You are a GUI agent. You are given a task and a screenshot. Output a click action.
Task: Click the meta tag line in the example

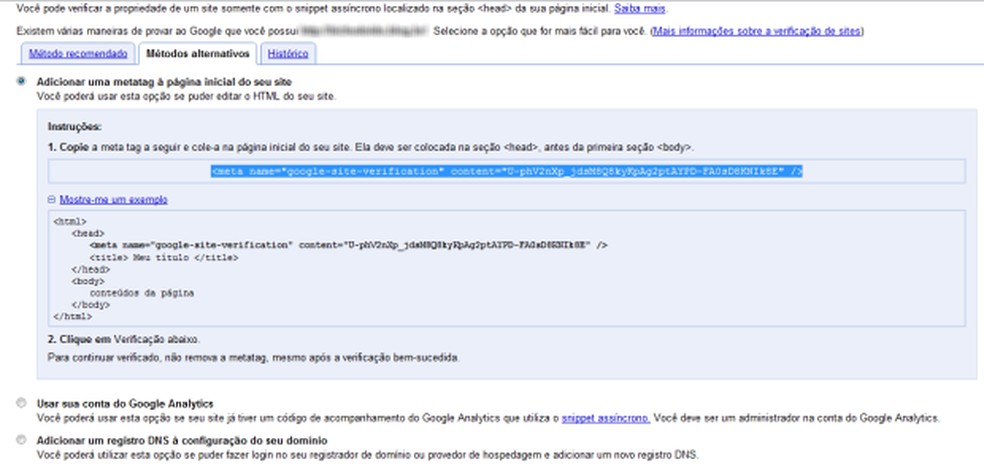point(349,244)
